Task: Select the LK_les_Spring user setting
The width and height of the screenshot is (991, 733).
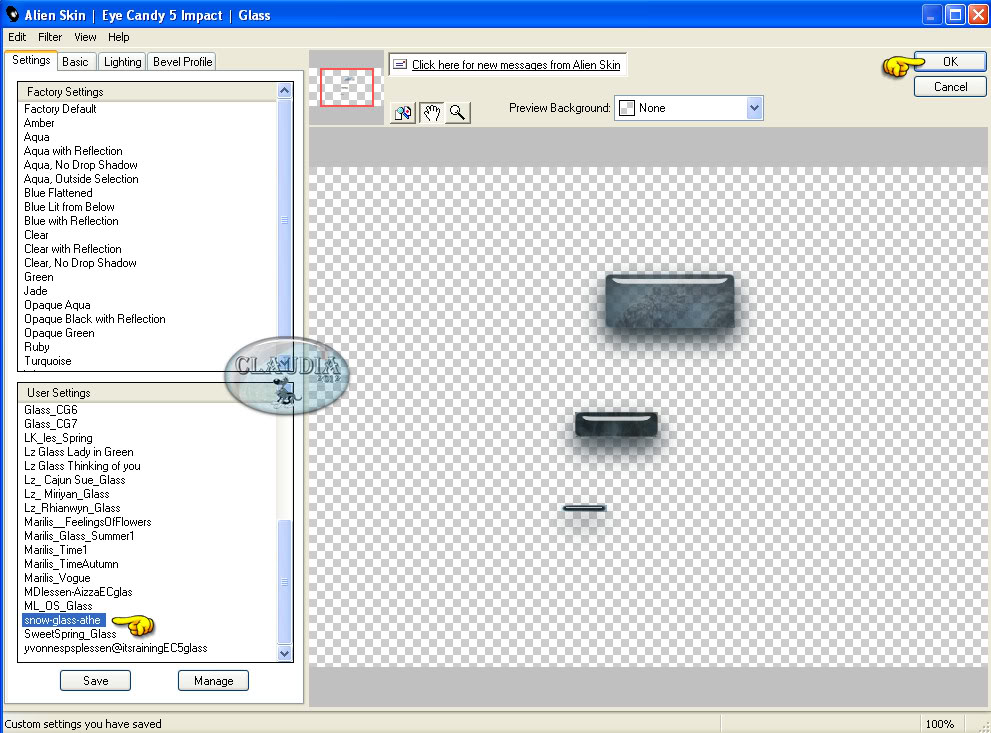Action: click(x=58, y=437)
